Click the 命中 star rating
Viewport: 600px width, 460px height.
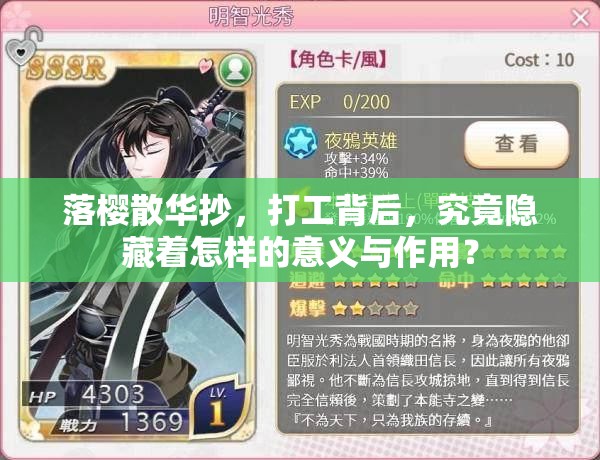[502, 280]
